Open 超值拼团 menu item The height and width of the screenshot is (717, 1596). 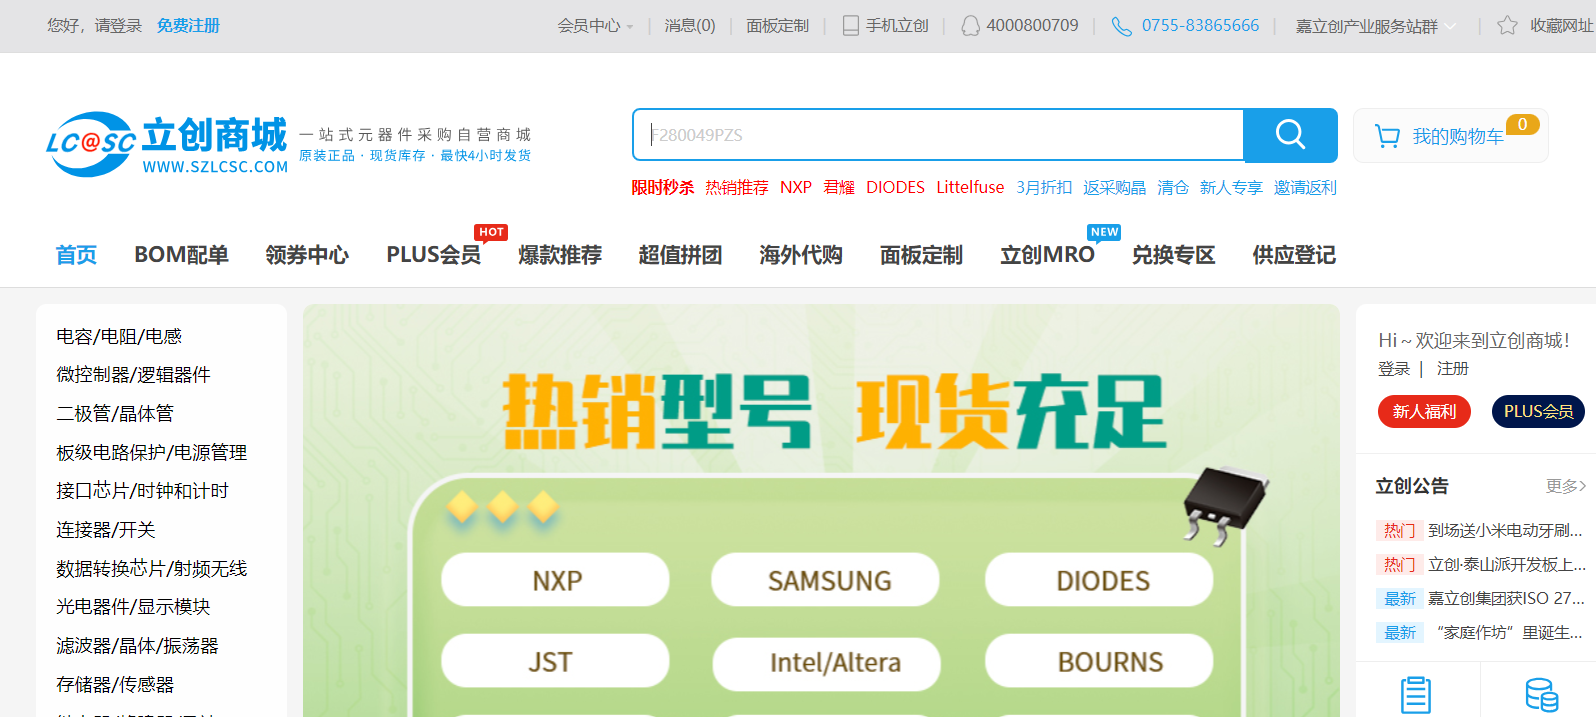pos(680,255)
